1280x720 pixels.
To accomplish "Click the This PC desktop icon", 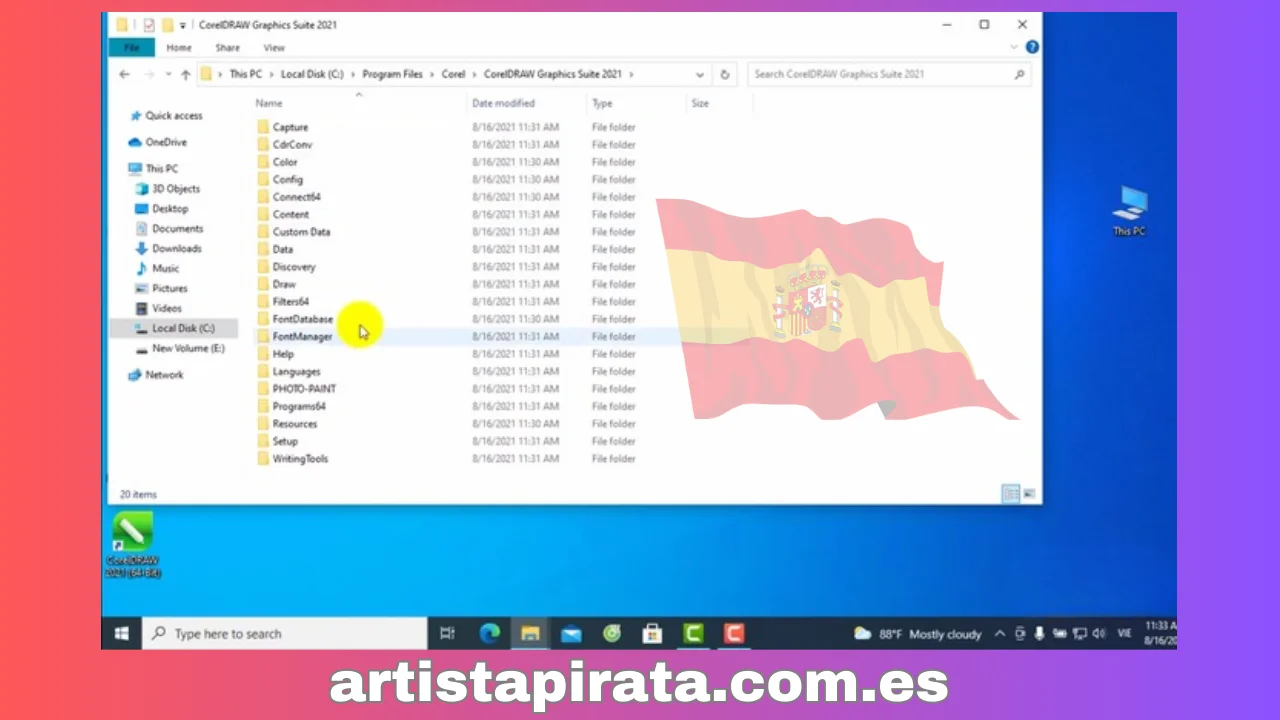I will point(1129,211).
